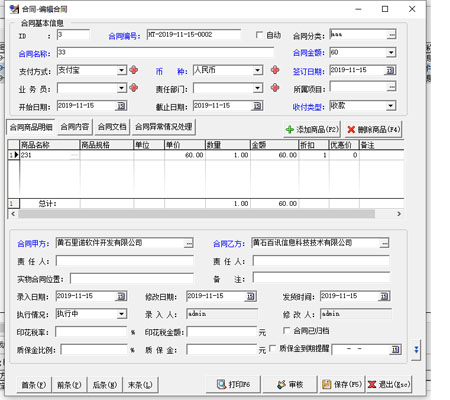Switch to the 合同异常情况处理 tab
The width and height of the screenshot is (450, 400).
coord(163,127)
